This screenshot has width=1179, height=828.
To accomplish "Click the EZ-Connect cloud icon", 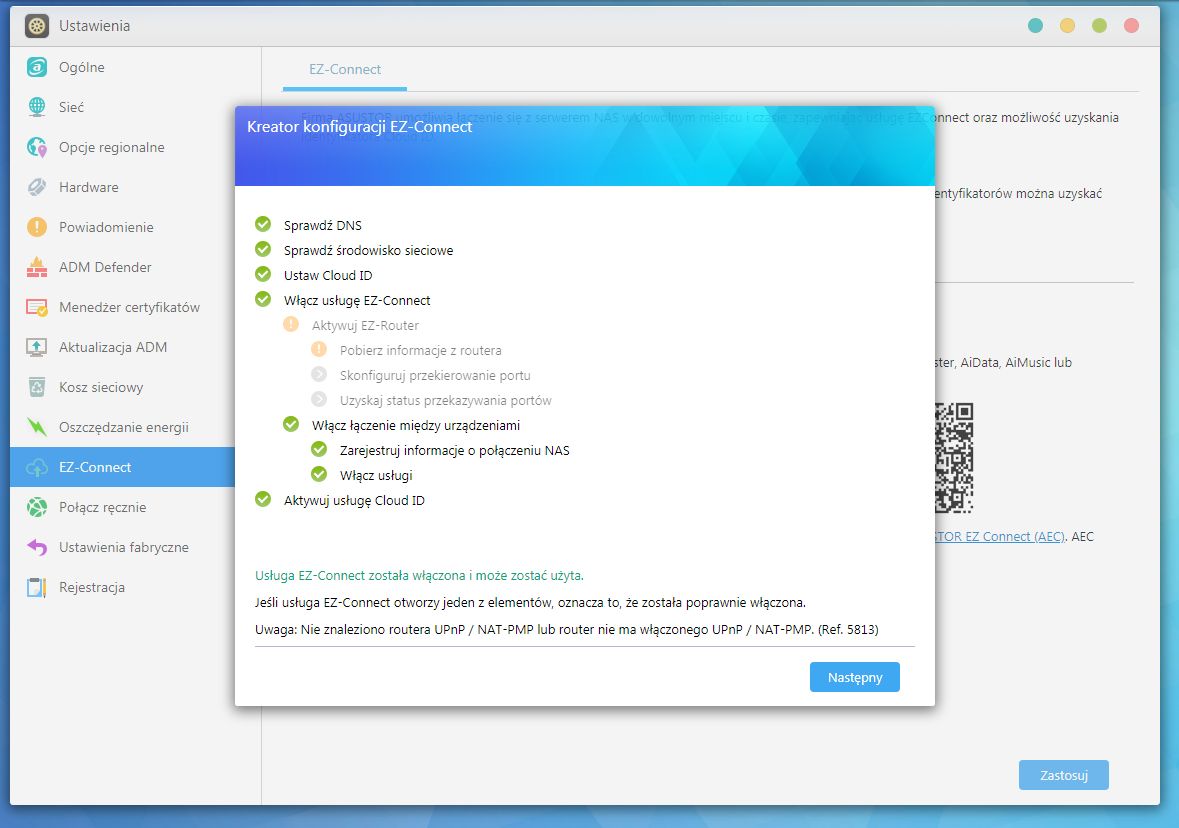I will pos(37,467).
